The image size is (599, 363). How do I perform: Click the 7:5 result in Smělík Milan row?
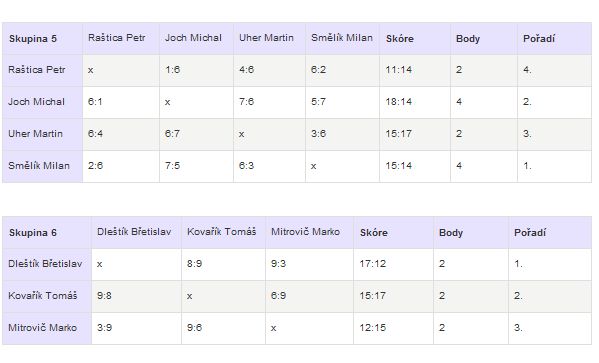[x=196, y=166]
